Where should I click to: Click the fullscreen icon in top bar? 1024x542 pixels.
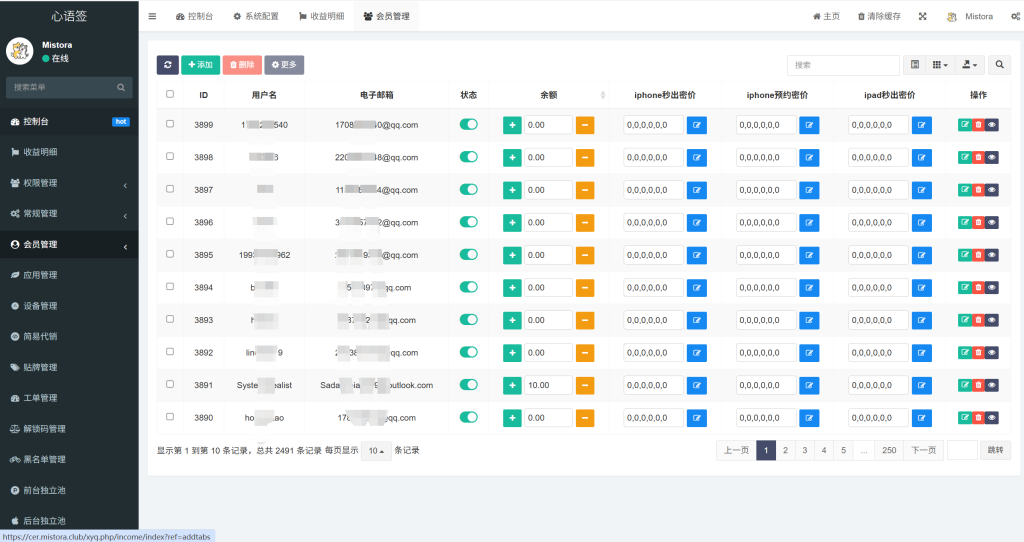click(923, 16)
